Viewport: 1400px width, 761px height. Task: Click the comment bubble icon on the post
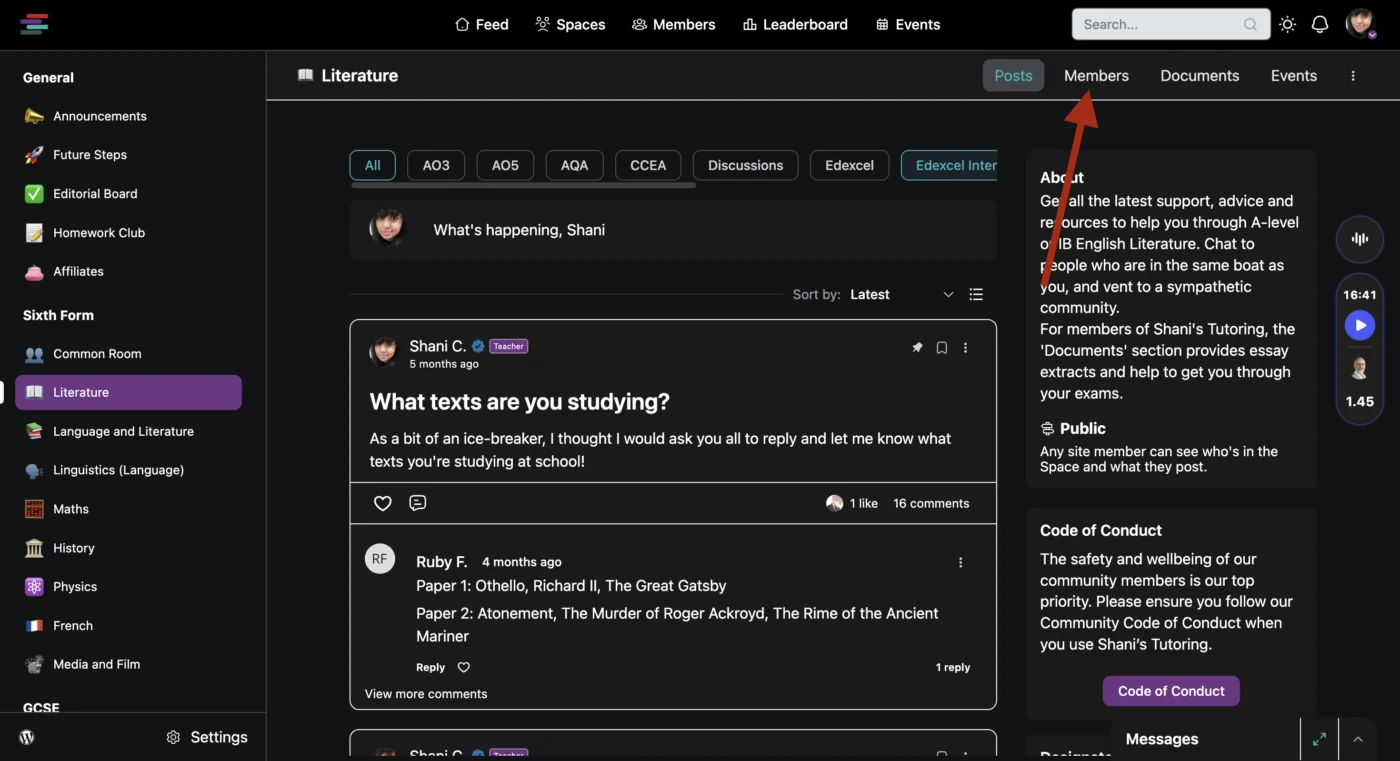[x=418, y=503]
